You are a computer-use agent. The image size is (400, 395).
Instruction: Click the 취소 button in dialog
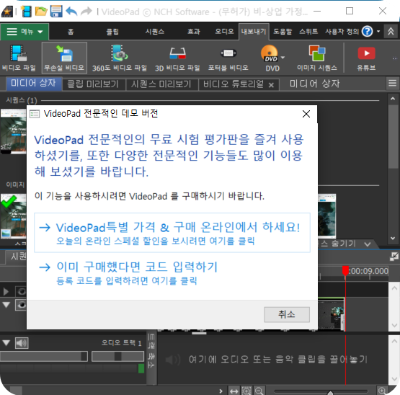pos(287,314)
